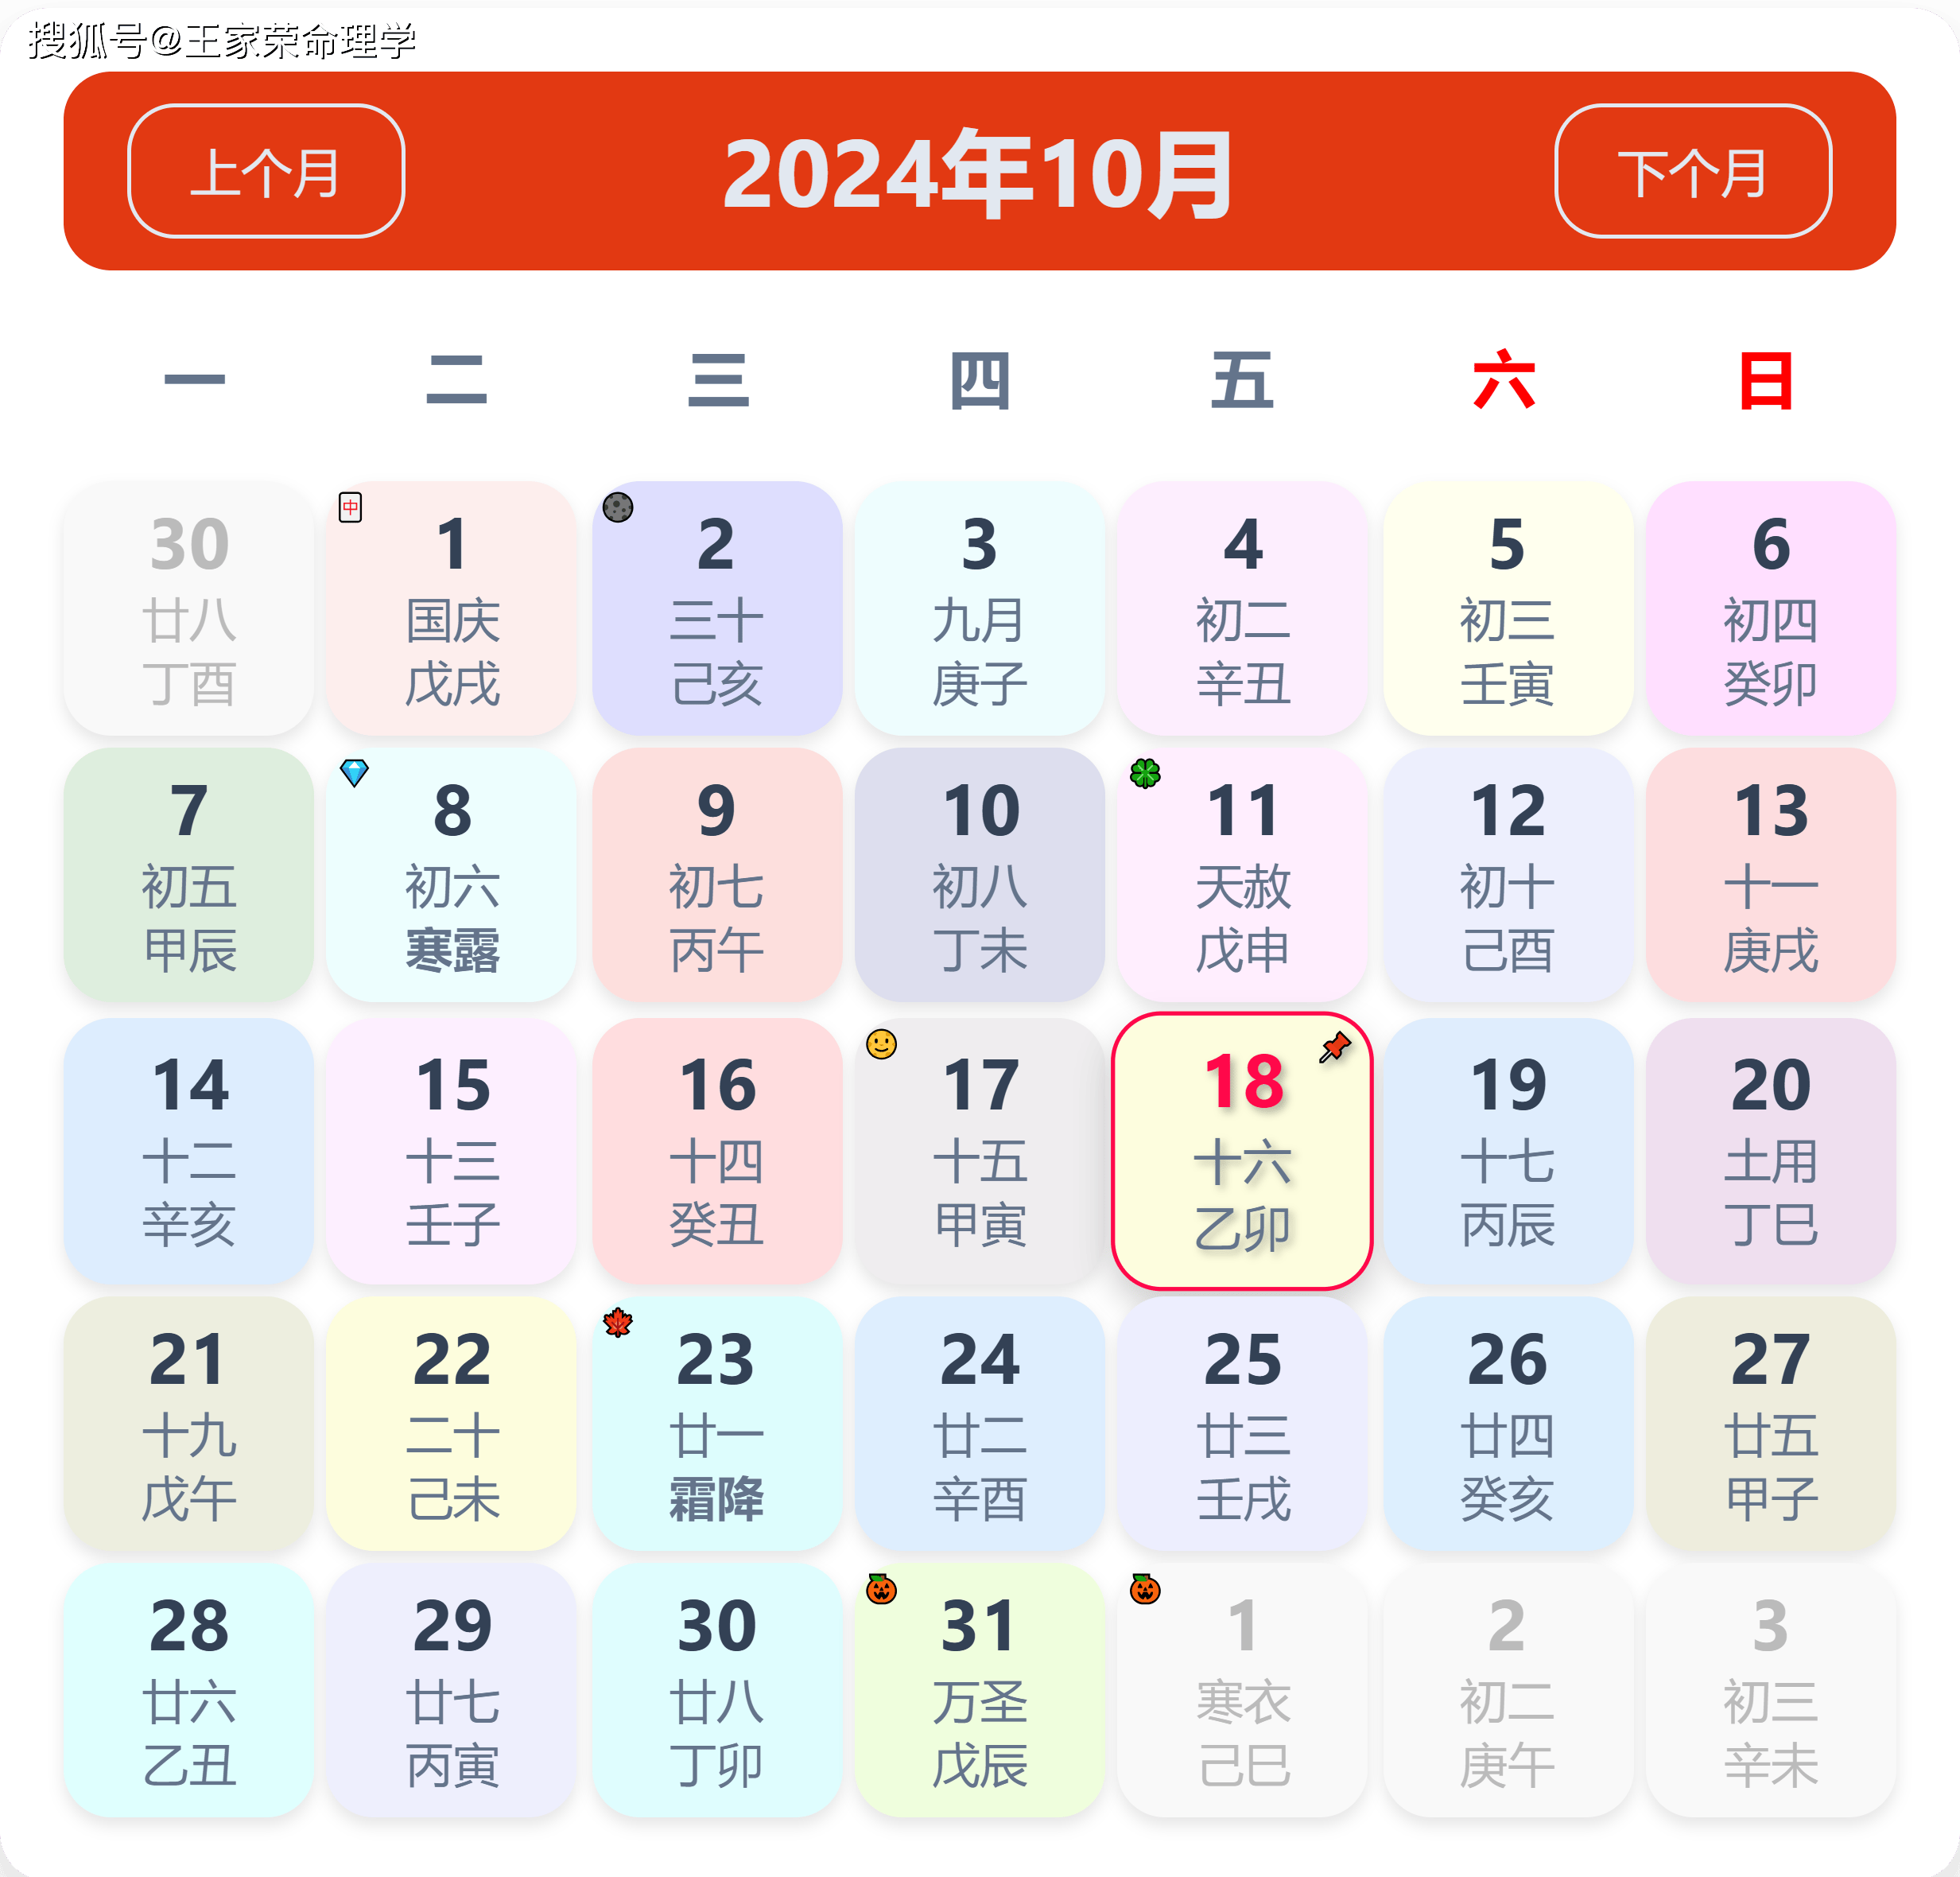Select October 6 初四 癸卯 cell
Image resolution: width=1960 pixels, height=1877 pixels.
coord(1771,608)
